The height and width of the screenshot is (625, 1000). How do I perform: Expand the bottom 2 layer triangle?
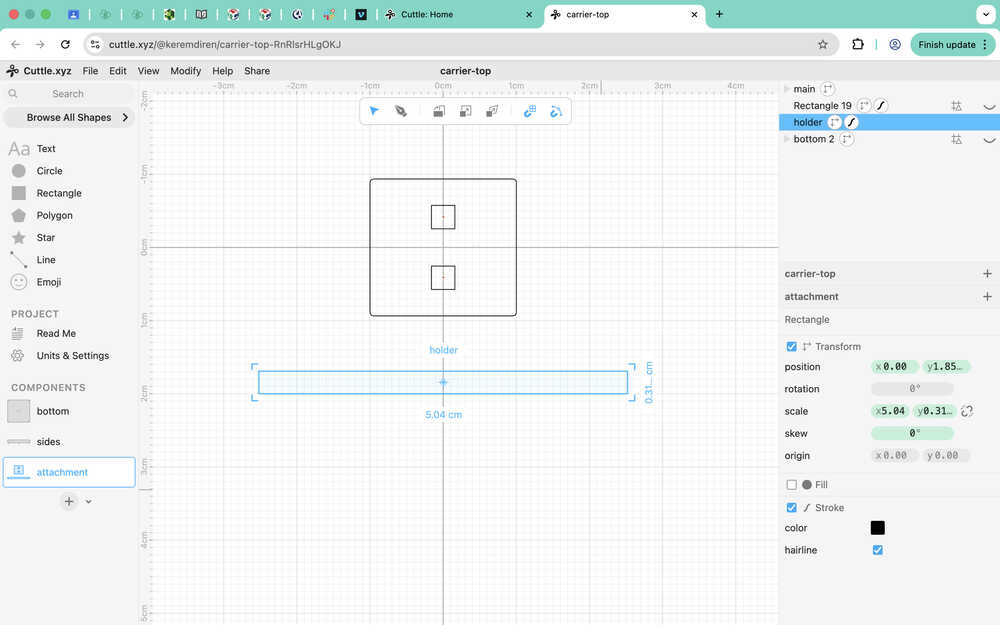[787, 138]
